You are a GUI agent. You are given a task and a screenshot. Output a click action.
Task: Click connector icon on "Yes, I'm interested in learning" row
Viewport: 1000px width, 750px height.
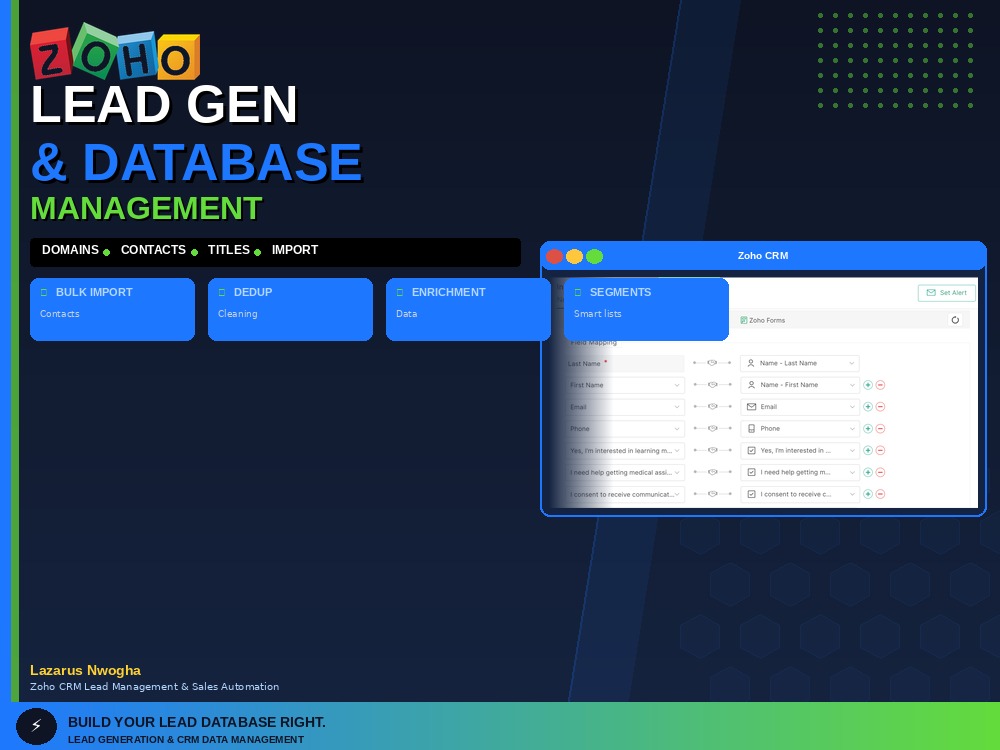[712, 450]
